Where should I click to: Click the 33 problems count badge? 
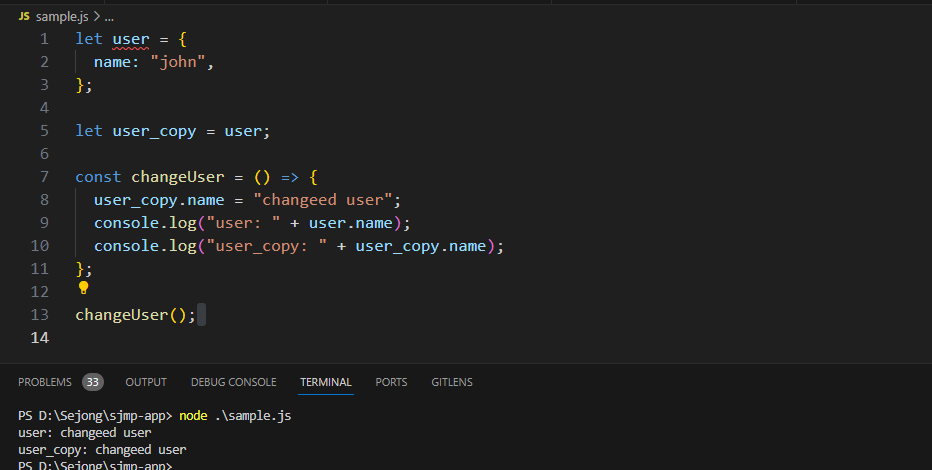(93, 382)
